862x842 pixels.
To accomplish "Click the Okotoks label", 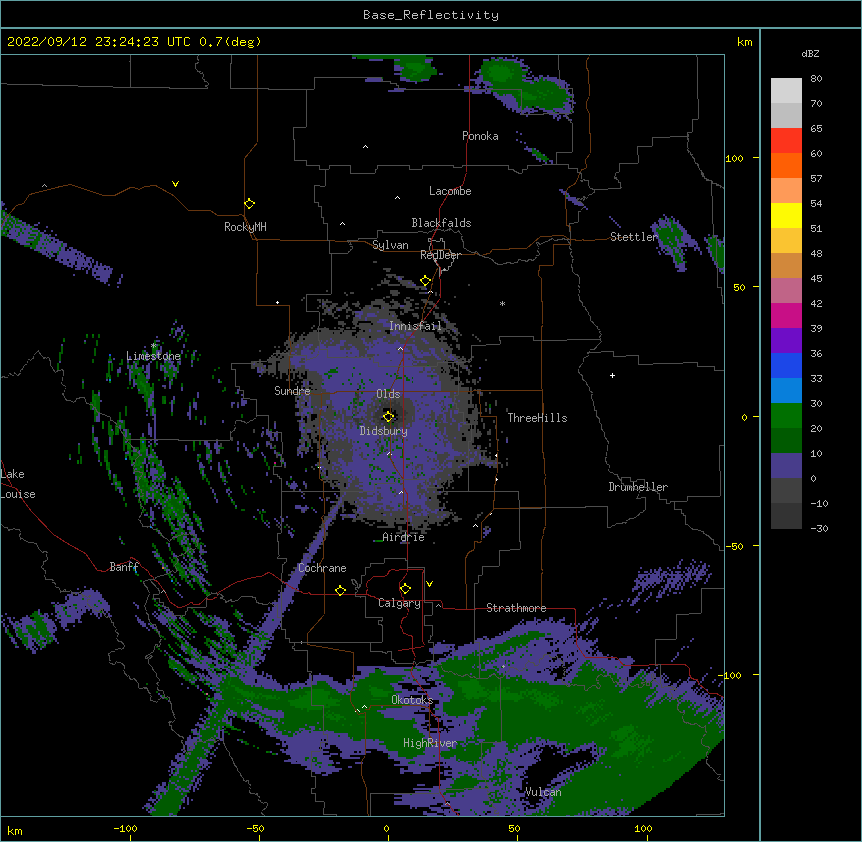I will [x=412, y=700].
